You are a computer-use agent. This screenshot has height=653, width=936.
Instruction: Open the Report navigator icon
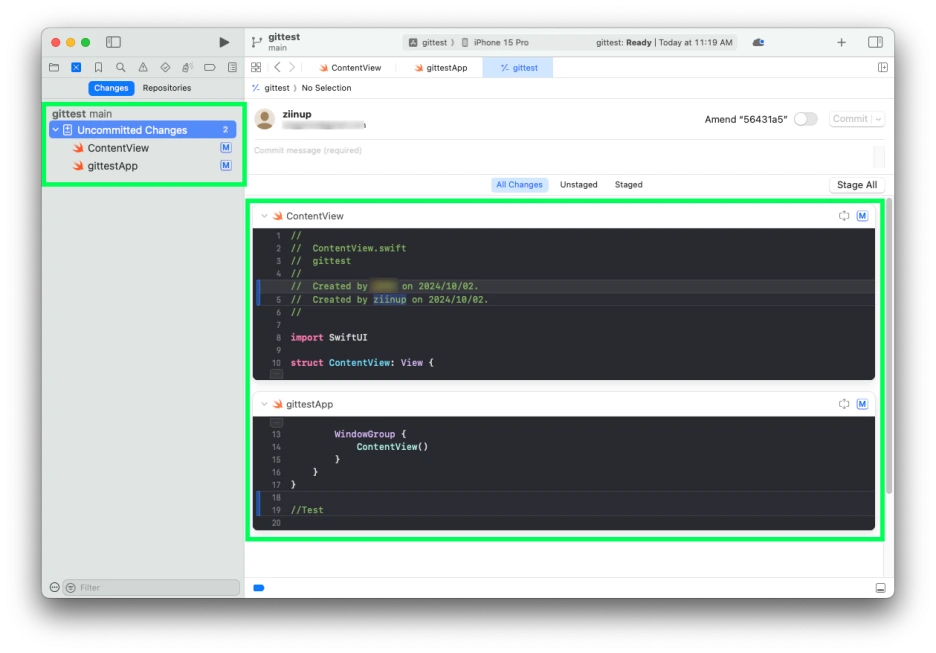232,67
